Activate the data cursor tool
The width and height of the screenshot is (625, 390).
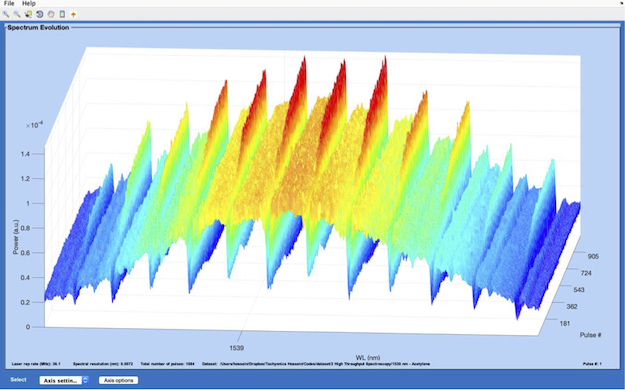pyautogui.click(x=28, y=14)
